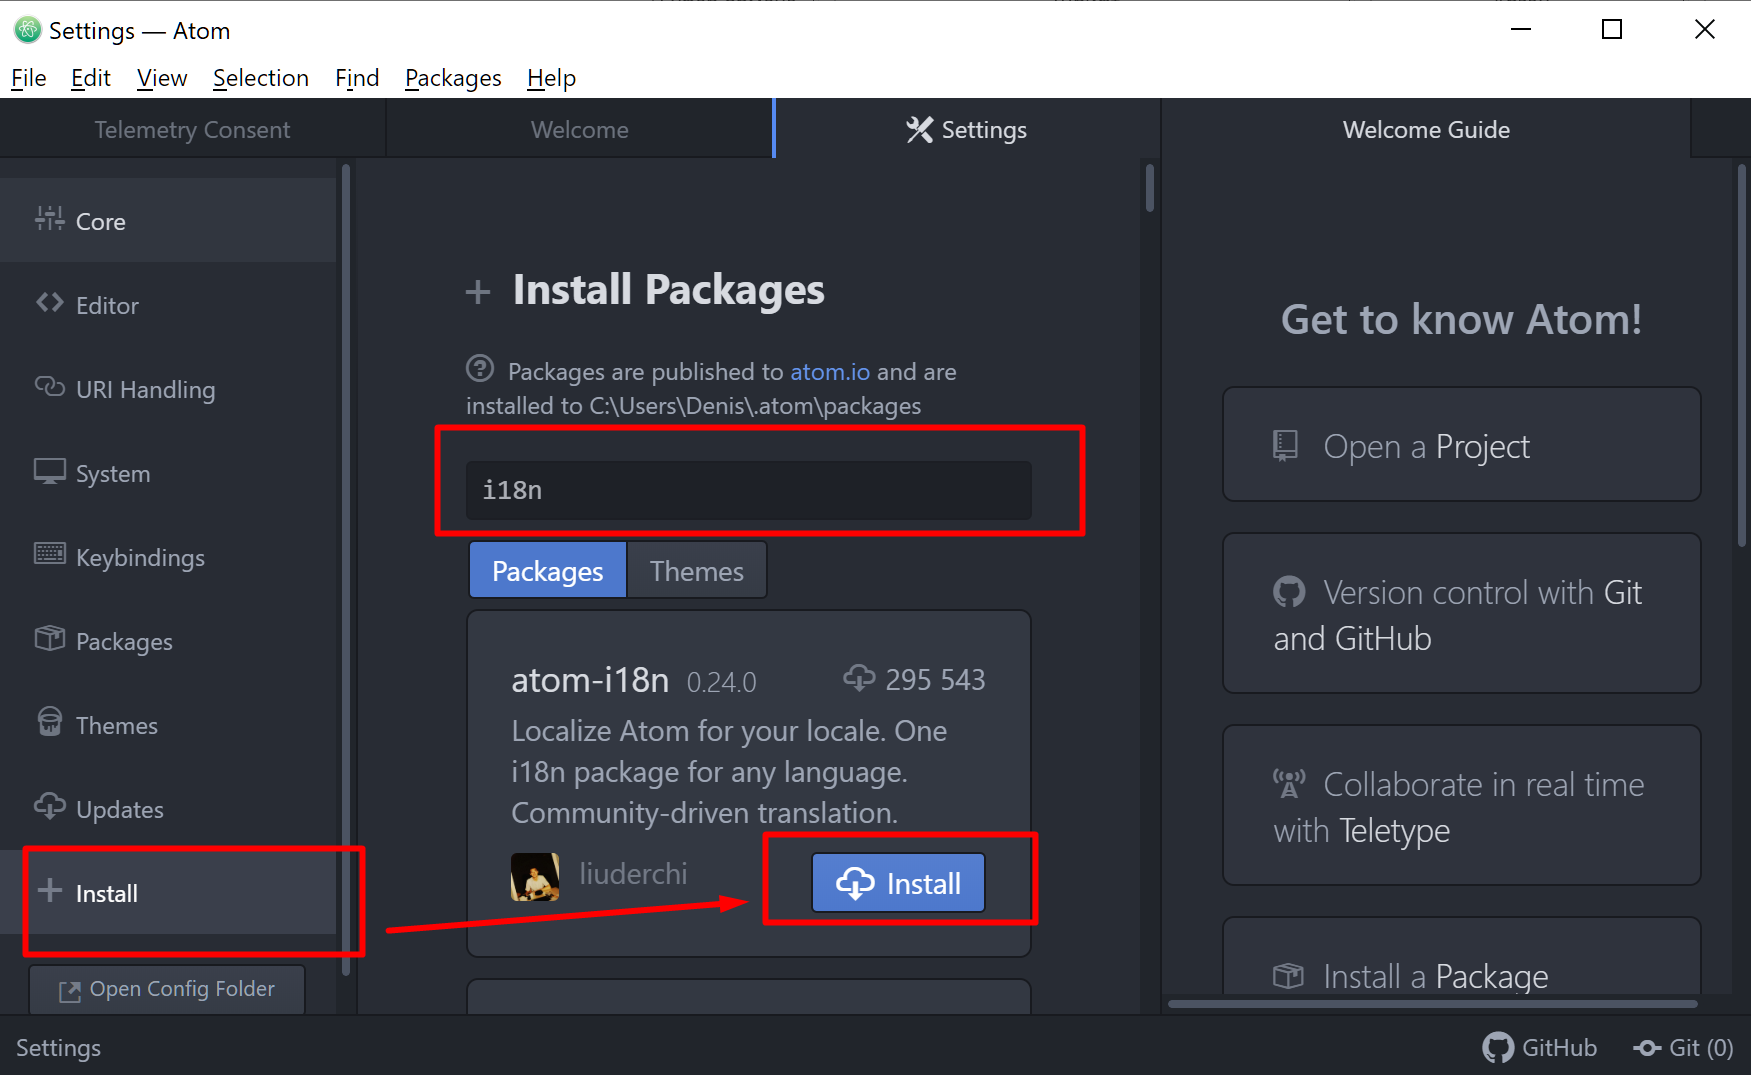Click the atom-i18n package name
Image resolution: width=1751 pixels, height=1075 pixels.
[x=590, y=680]
